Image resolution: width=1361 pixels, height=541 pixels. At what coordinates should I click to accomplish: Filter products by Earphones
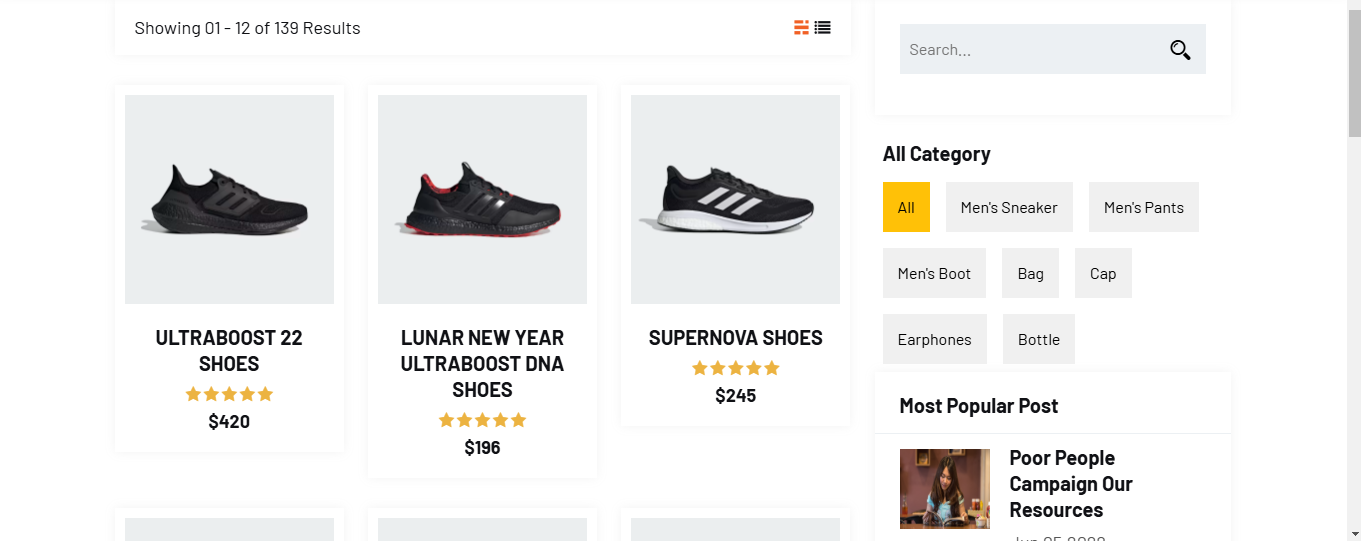(x=934, y=339)
